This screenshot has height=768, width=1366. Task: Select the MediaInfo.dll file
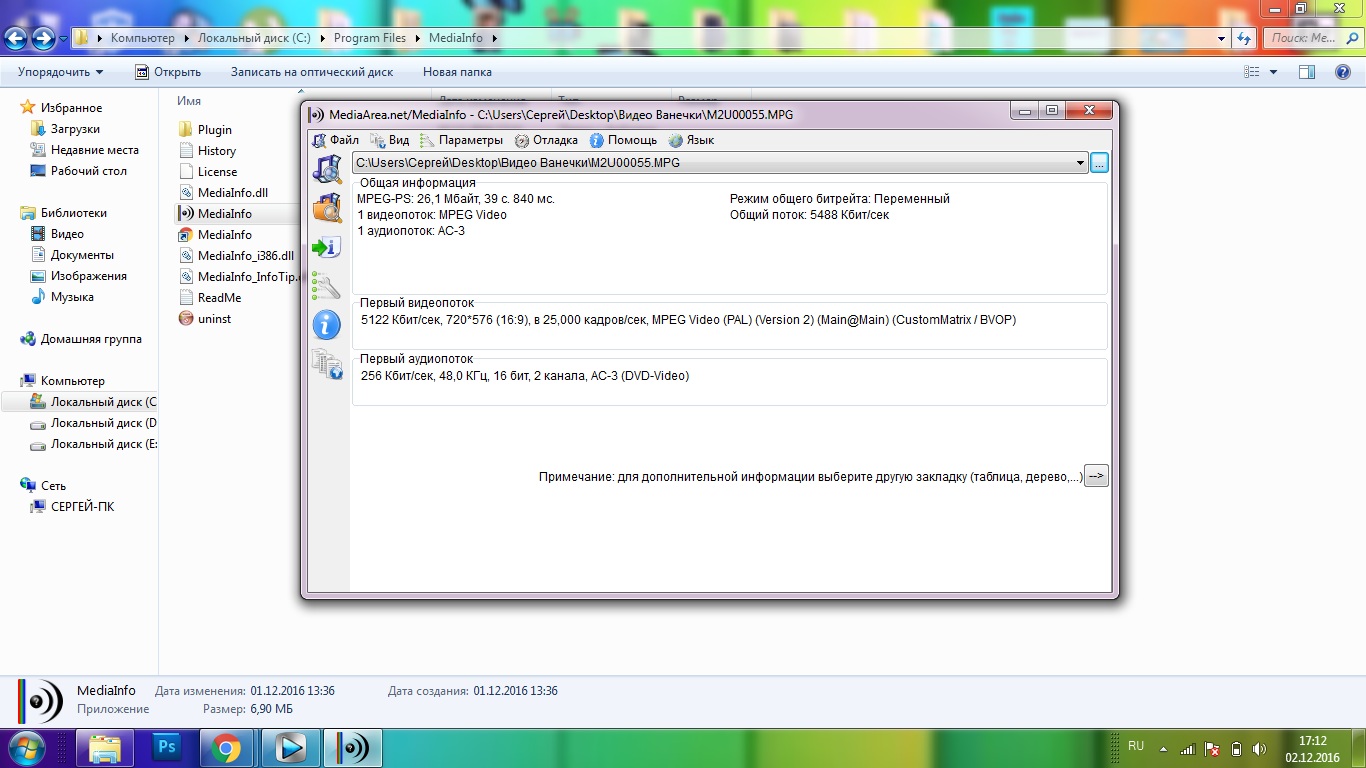223,192
